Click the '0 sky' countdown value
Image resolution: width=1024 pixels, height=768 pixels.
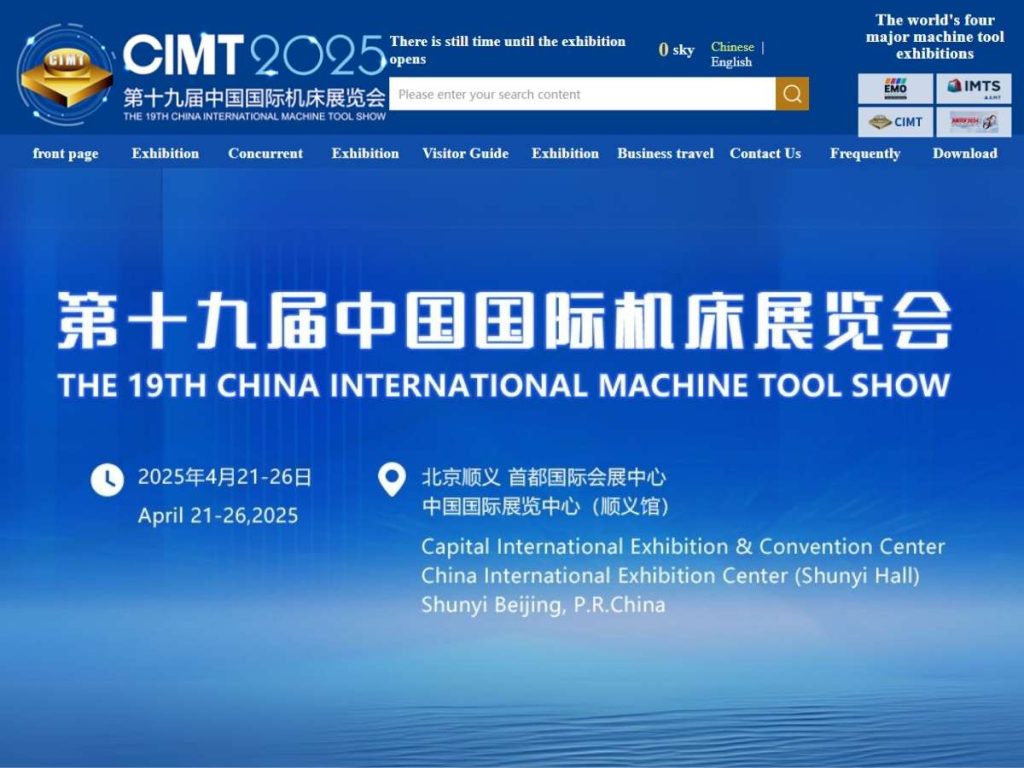click(676, 50)
